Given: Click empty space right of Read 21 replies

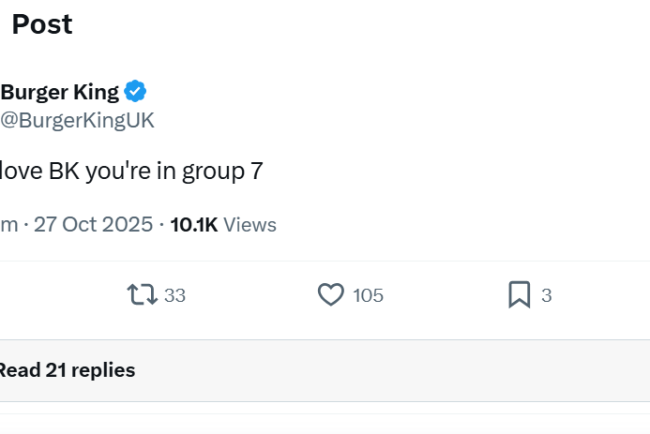Looking at the screenshot, I should (400, 370).
